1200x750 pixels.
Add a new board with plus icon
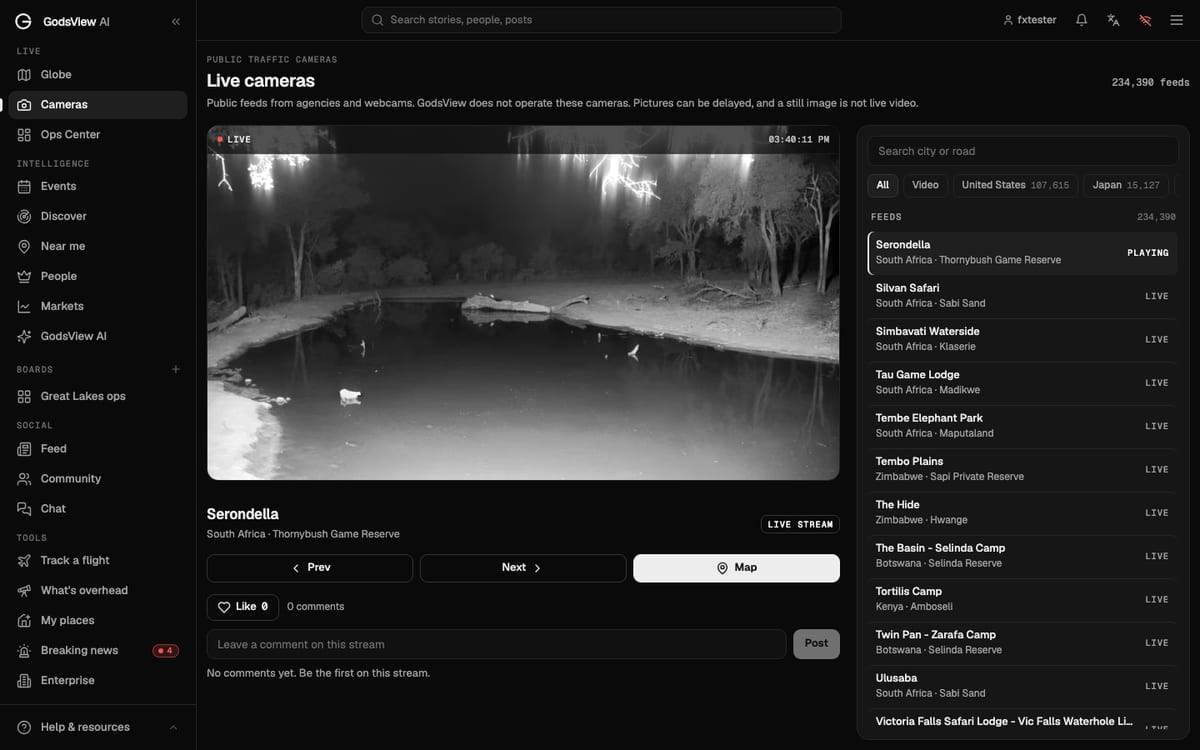tap(176, 369)
